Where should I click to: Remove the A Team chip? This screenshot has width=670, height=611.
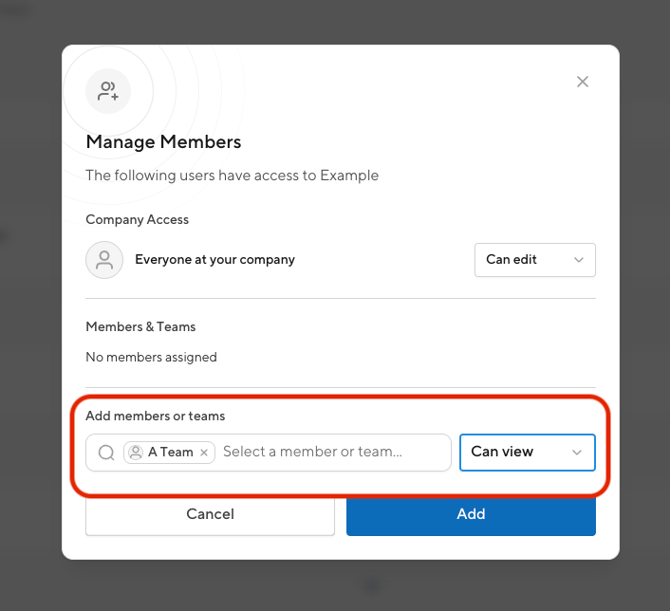(x=204, y=452)
